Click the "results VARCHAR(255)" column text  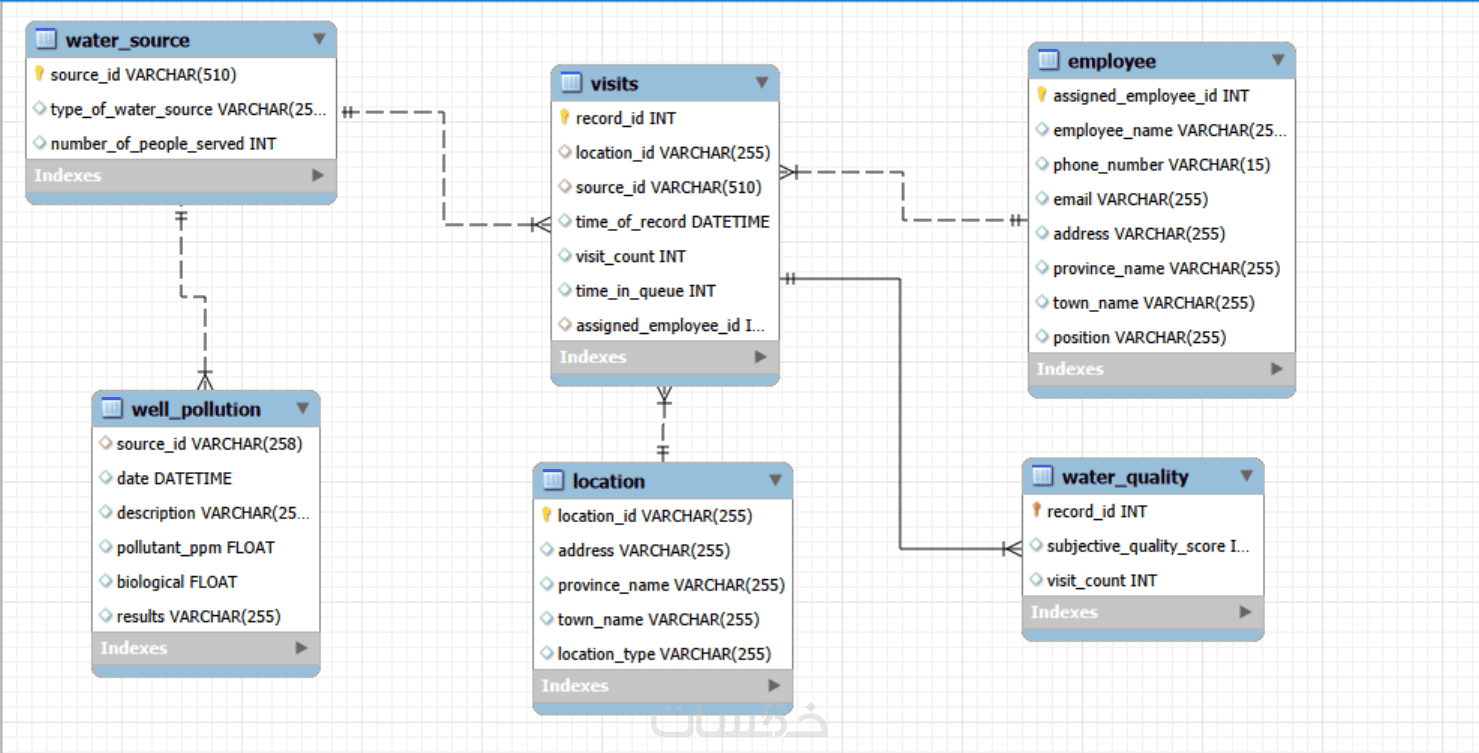pos(199,617)
